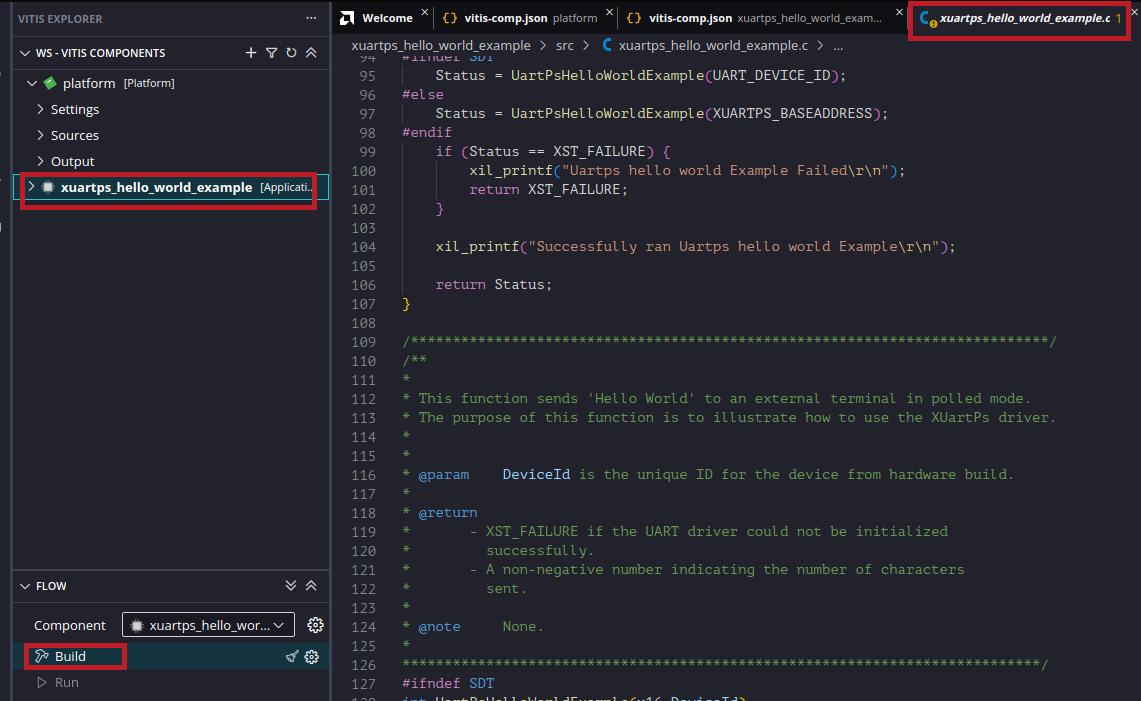Refresh the Vitis Components view

coord(291,53)
